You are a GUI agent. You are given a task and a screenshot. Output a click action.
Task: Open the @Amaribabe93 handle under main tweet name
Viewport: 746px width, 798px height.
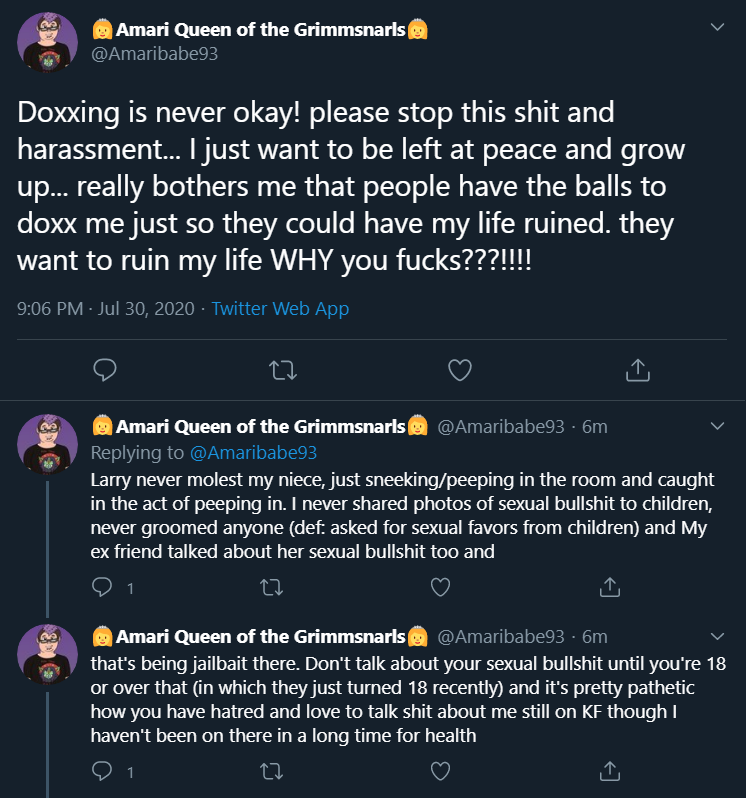(x=154, y=53)
